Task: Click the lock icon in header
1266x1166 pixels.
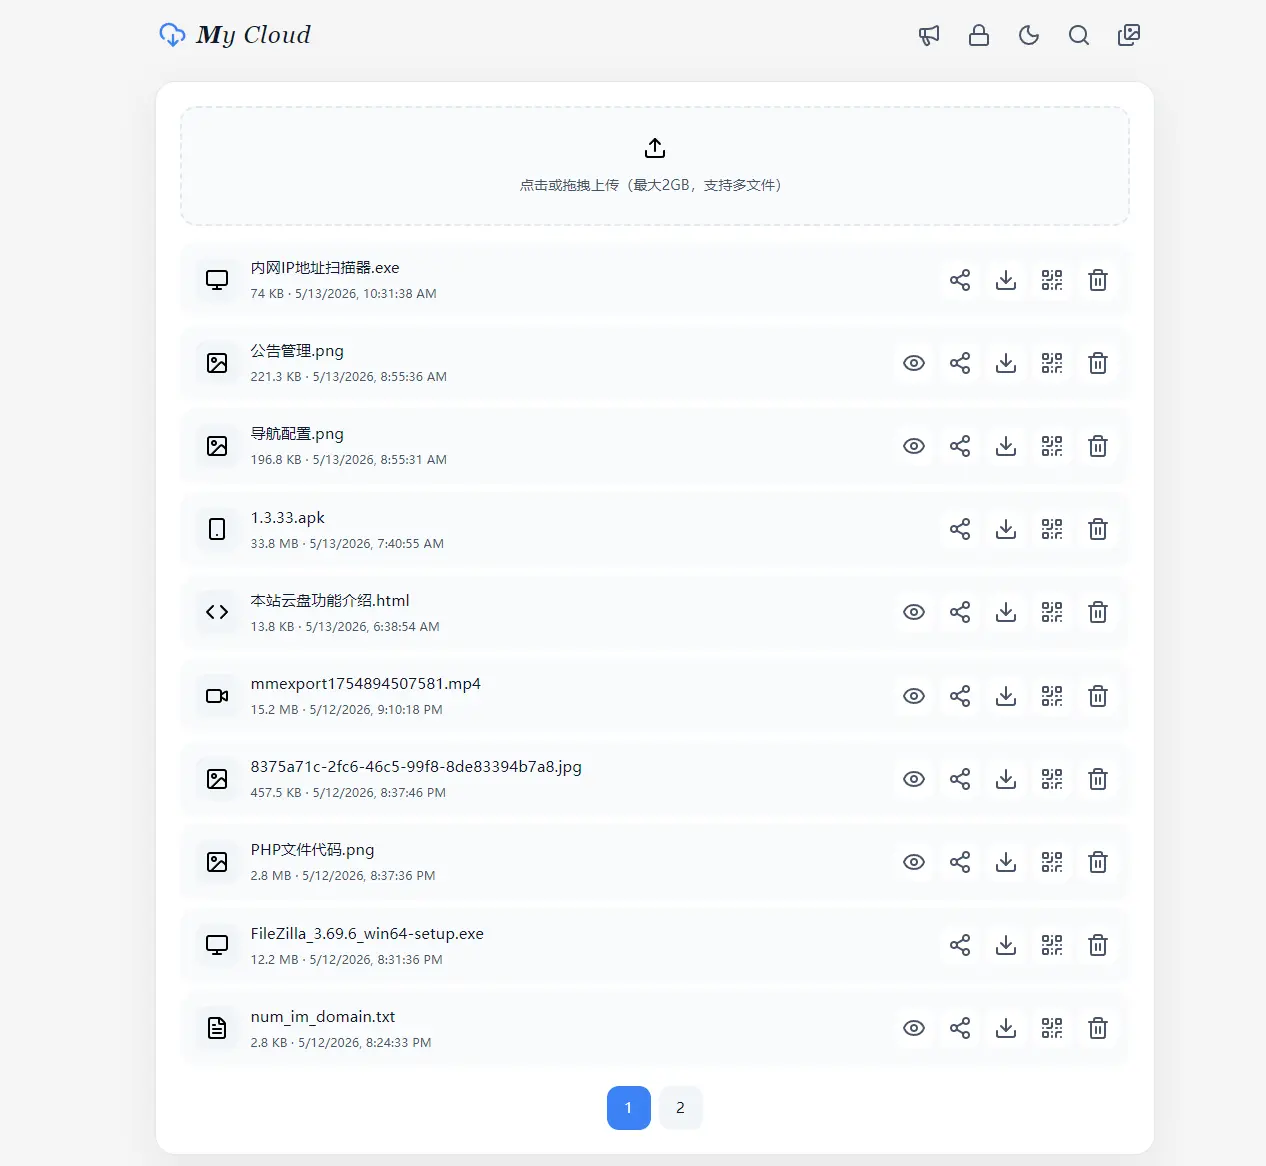Action: 979,36
